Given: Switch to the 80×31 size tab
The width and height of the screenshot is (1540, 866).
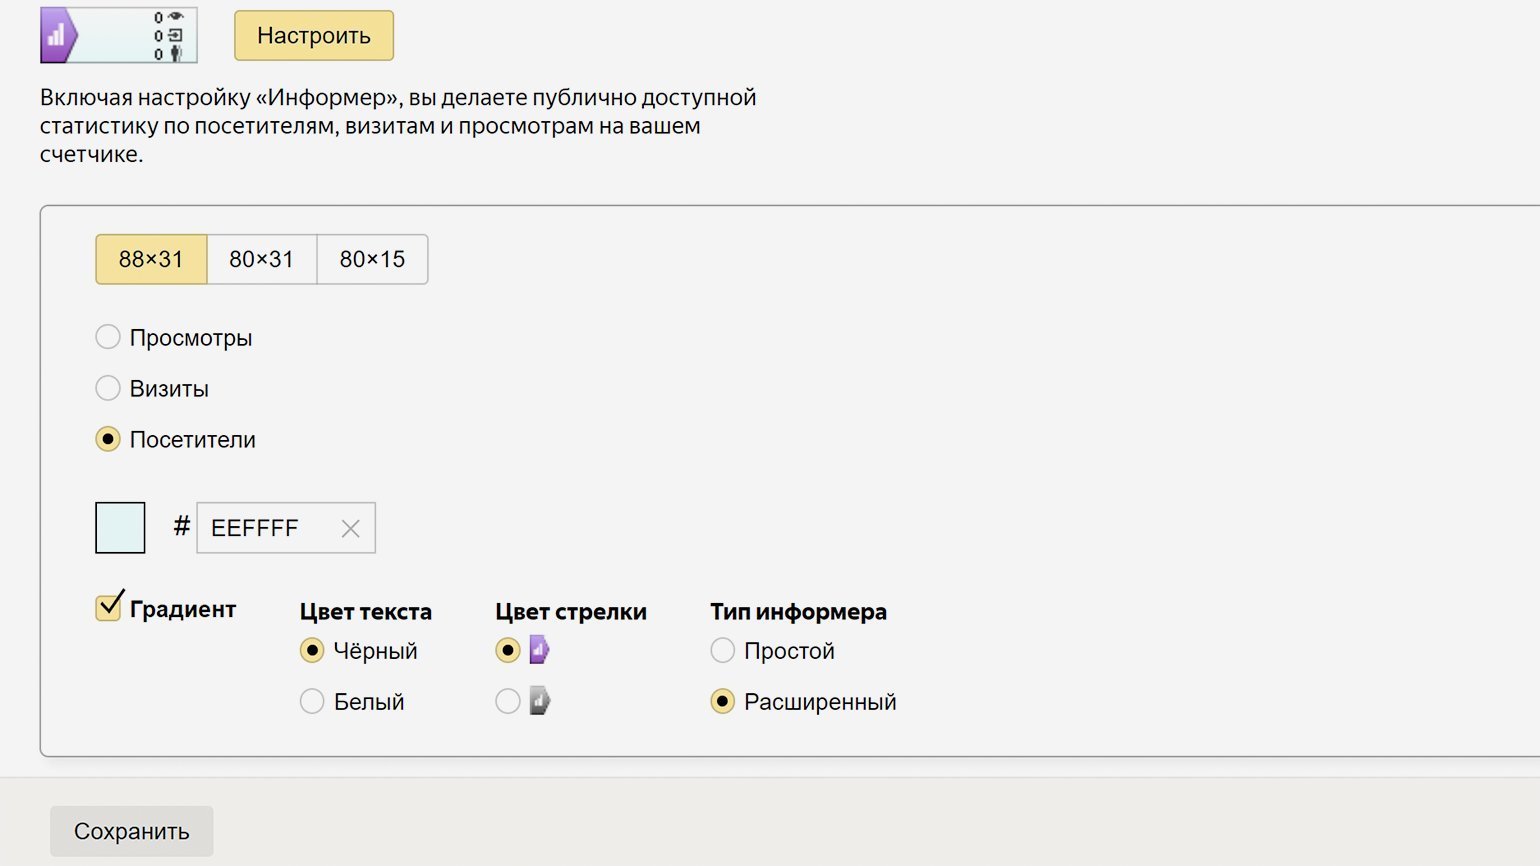Looking at the screenshot, I should [x=261, y=260].
